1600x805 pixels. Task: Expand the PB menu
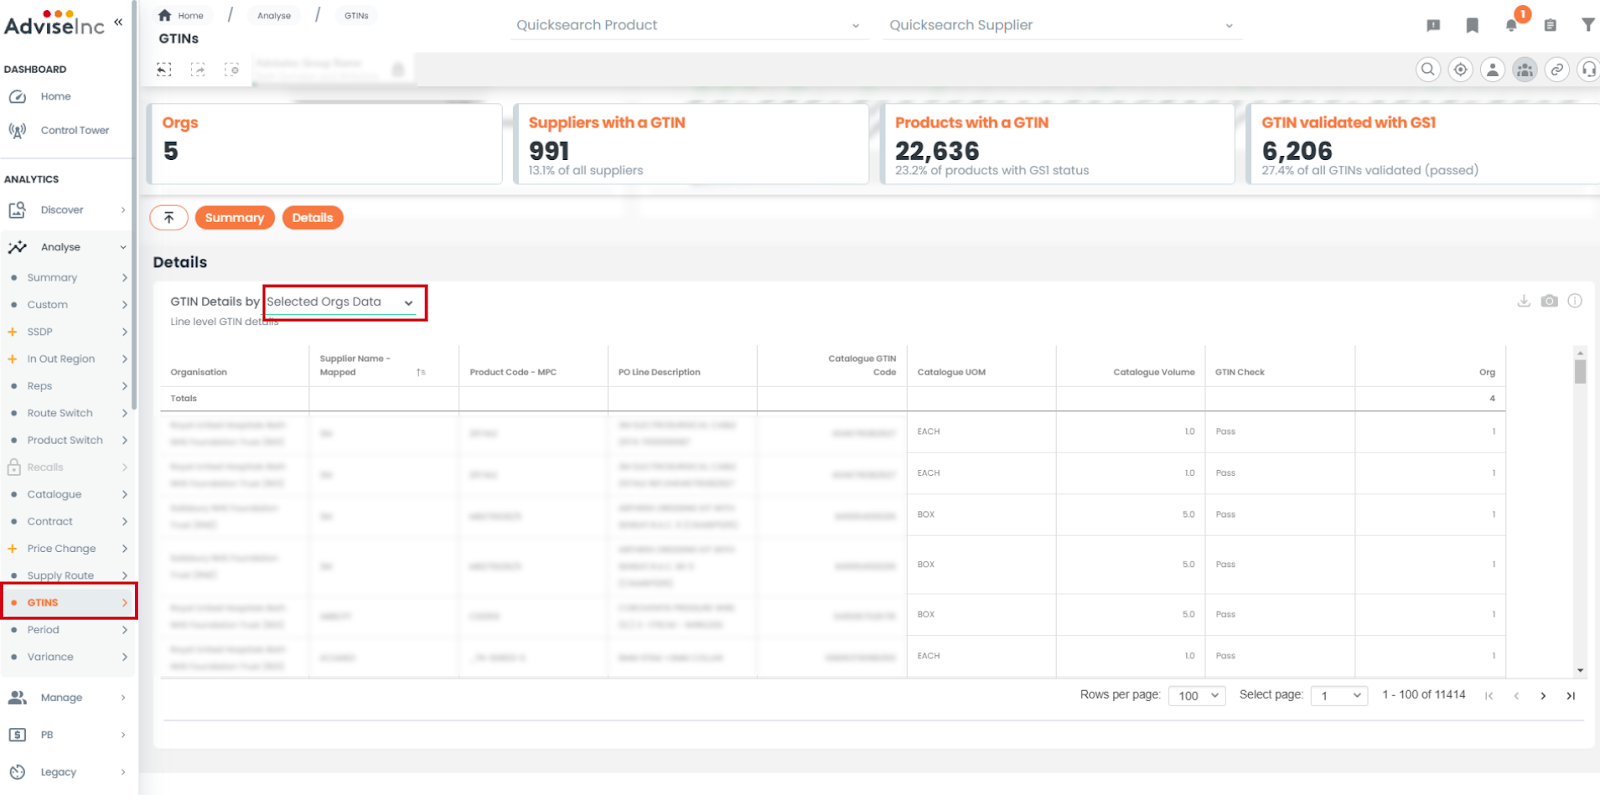tap(66, 735)
